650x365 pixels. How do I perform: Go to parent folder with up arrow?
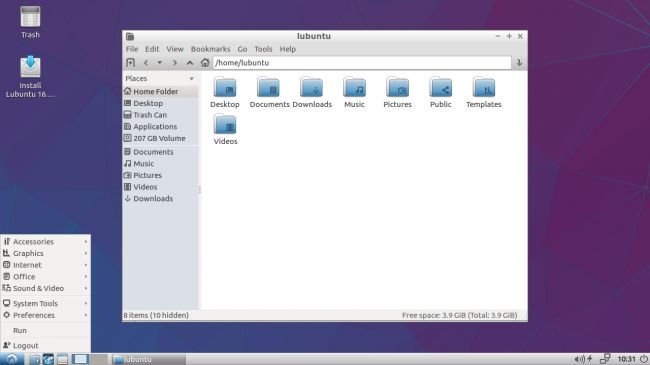point(190,63)
